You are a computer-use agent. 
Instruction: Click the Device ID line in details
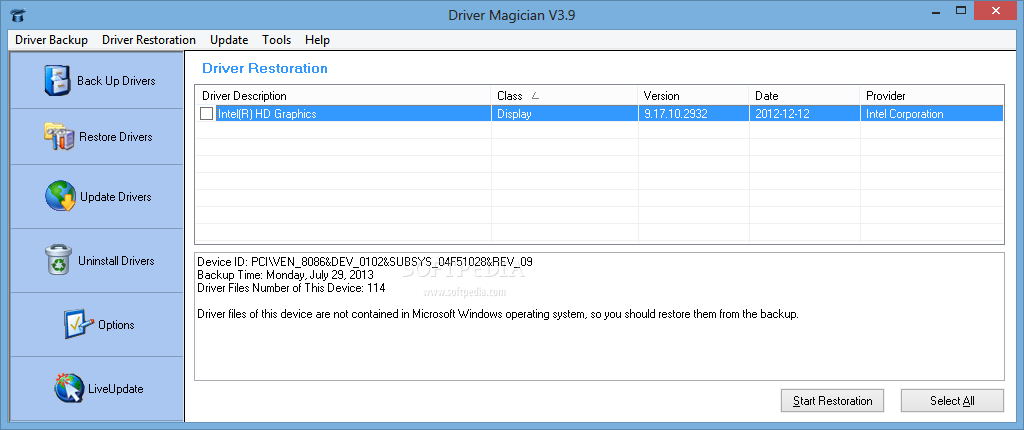364,262
